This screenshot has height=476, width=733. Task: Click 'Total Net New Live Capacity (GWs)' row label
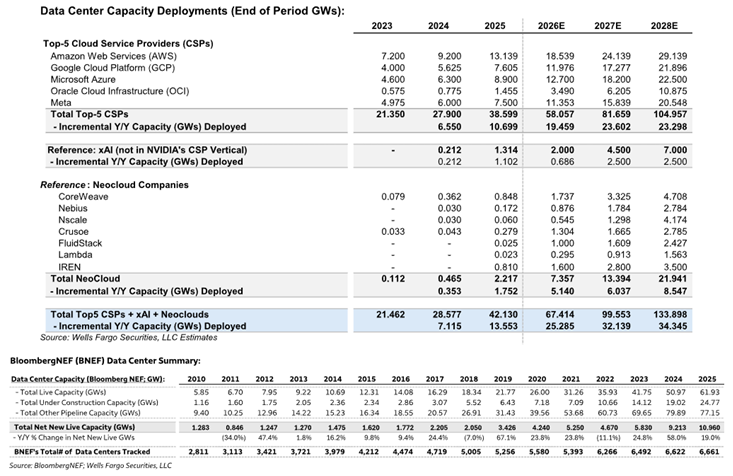click(75, 427)
